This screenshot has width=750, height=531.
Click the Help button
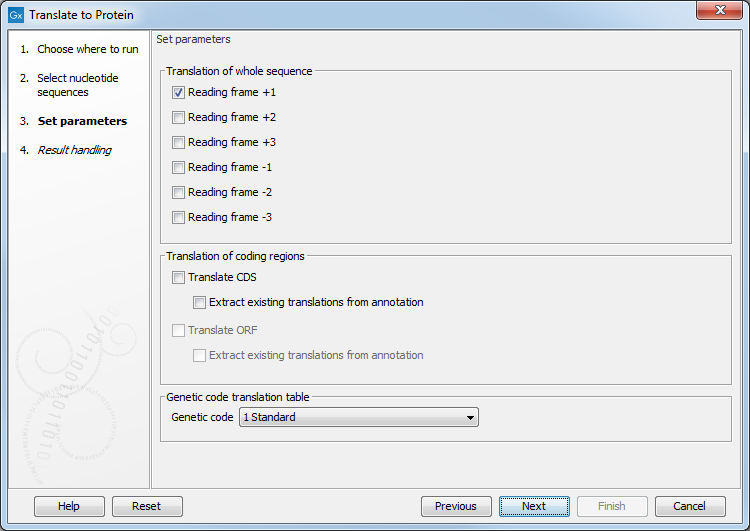pyautogui.click(x=69, y=507)
